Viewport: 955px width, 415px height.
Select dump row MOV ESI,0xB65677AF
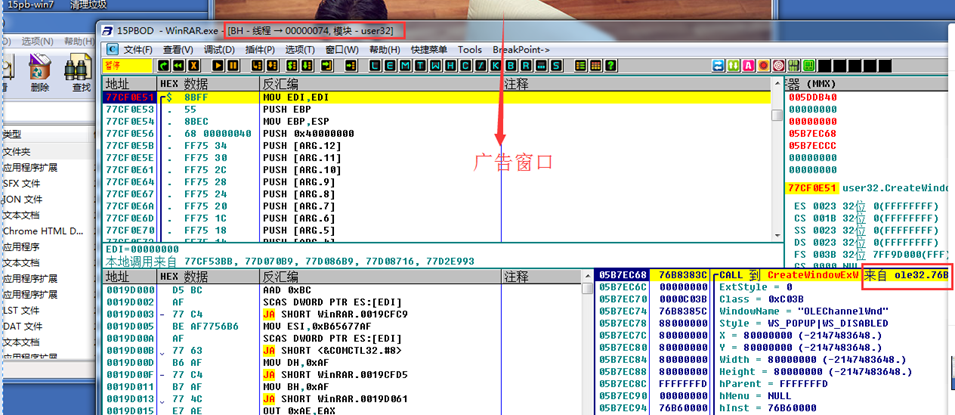point(342,326)
